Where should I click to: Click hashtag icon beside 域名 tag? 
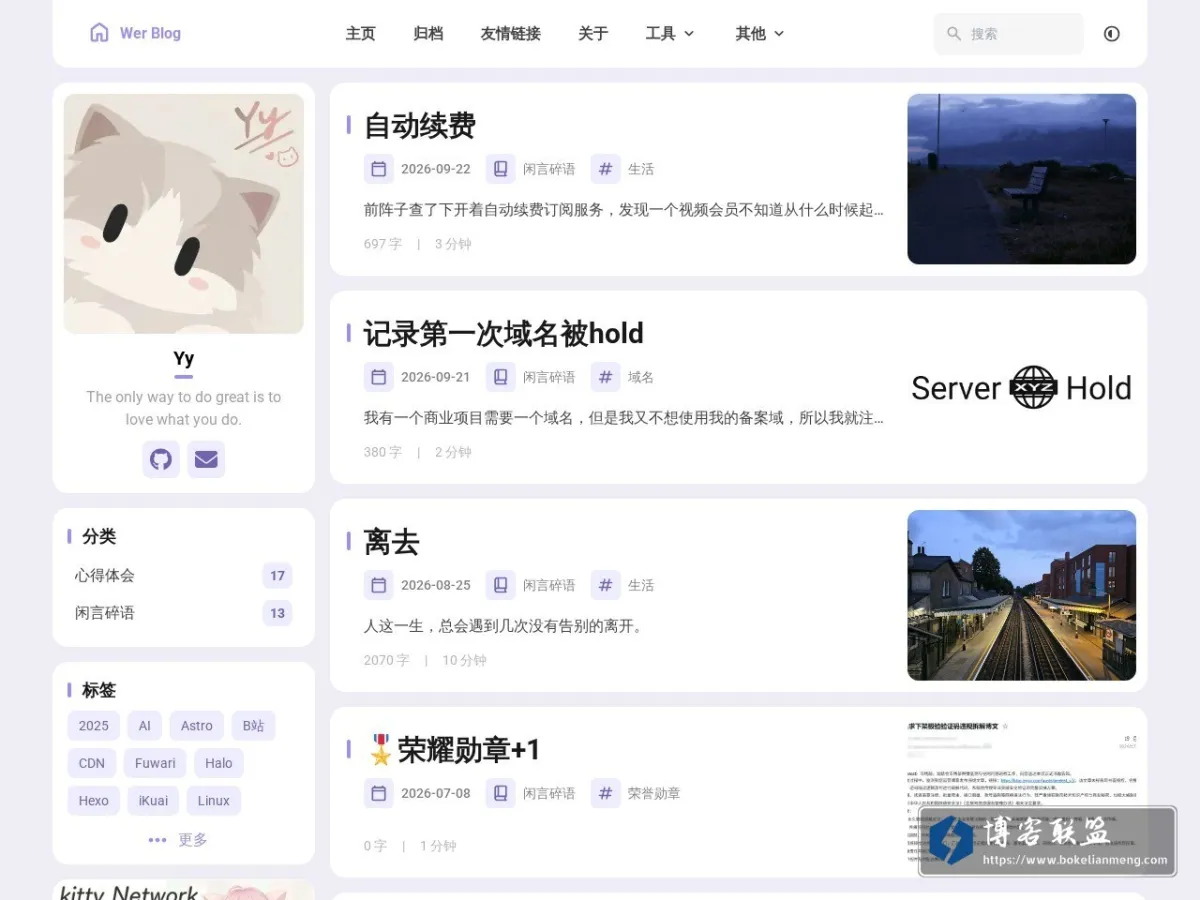[x=605, y=377]
